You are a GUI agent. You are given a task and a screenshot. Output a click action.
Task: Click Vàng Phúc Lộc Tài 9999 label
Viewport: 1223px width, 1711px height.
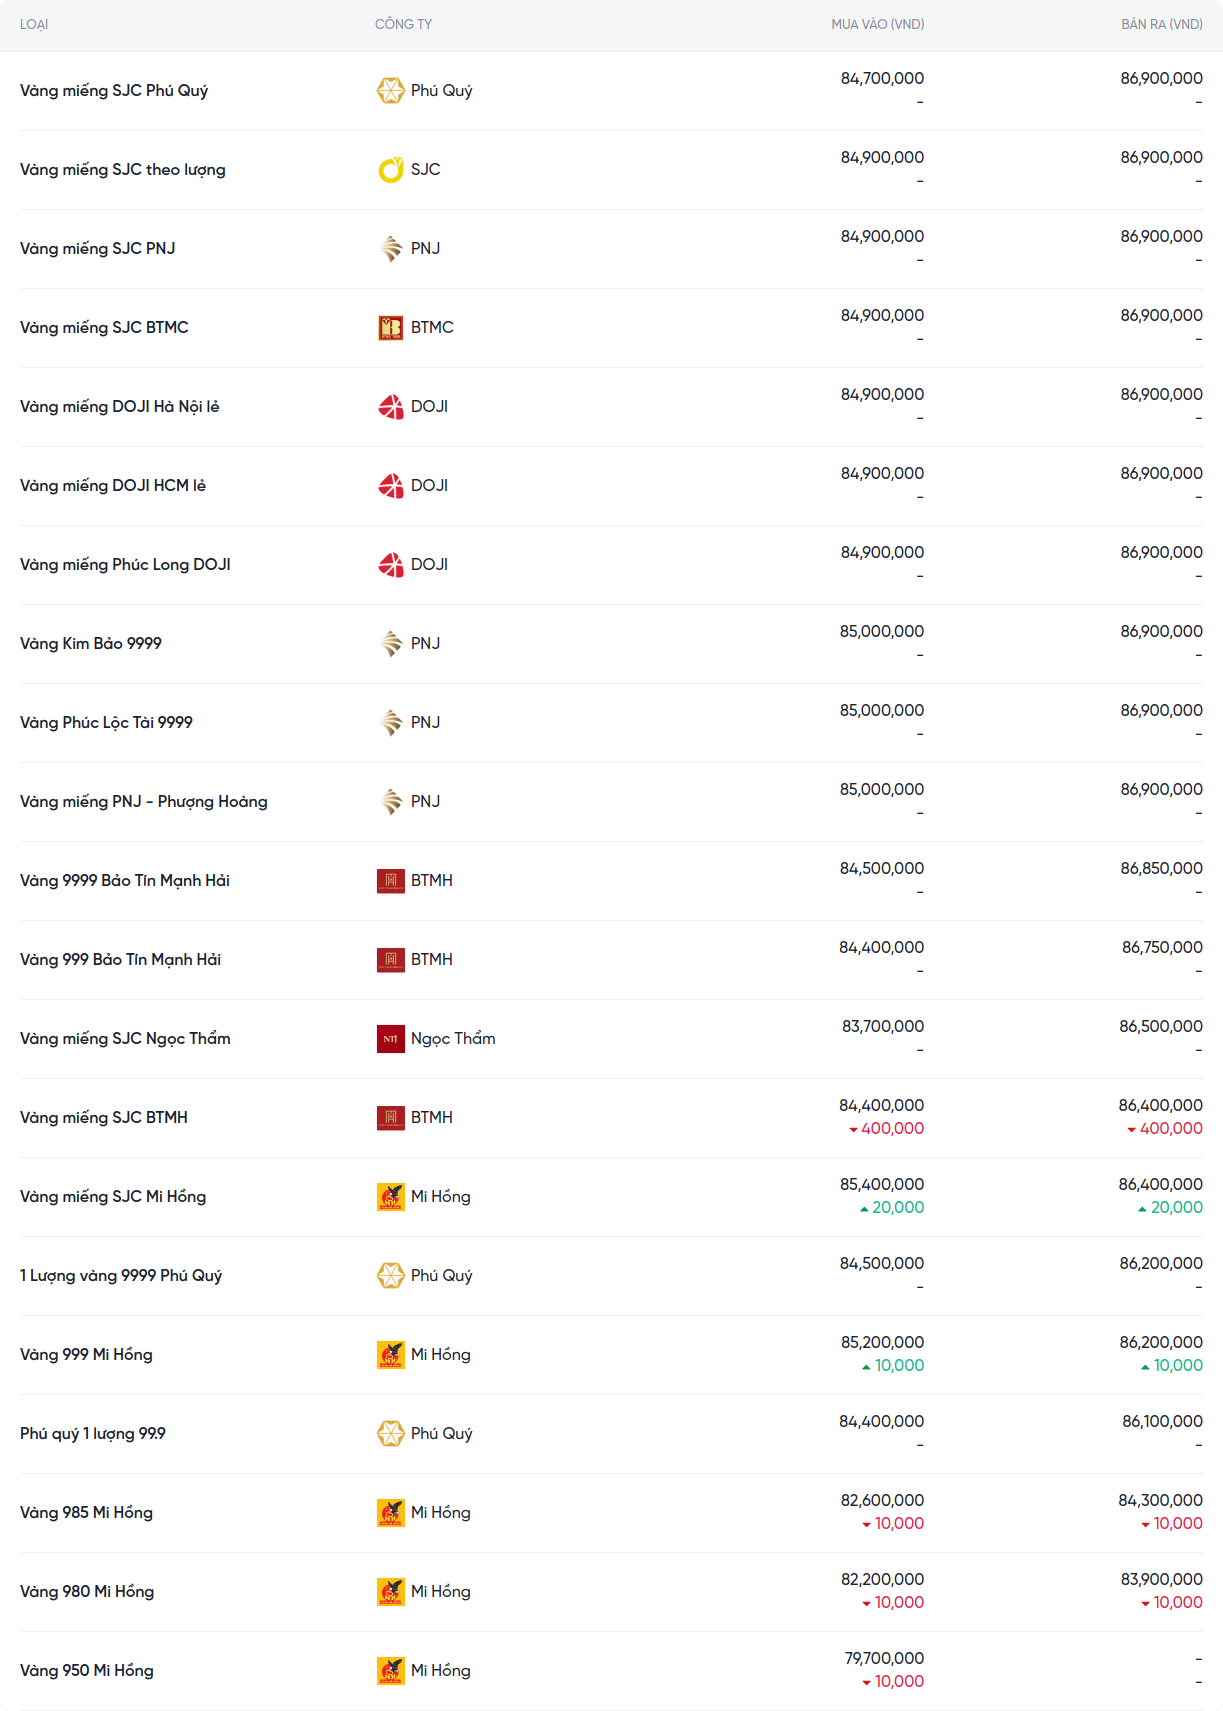tap(106, 722)
